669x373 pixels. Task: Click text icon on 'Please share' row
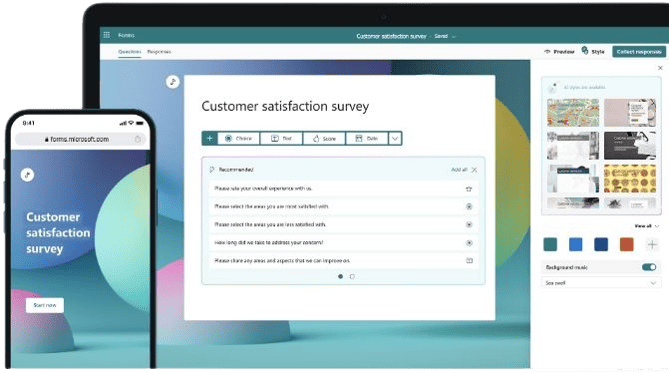click(469, 260)
